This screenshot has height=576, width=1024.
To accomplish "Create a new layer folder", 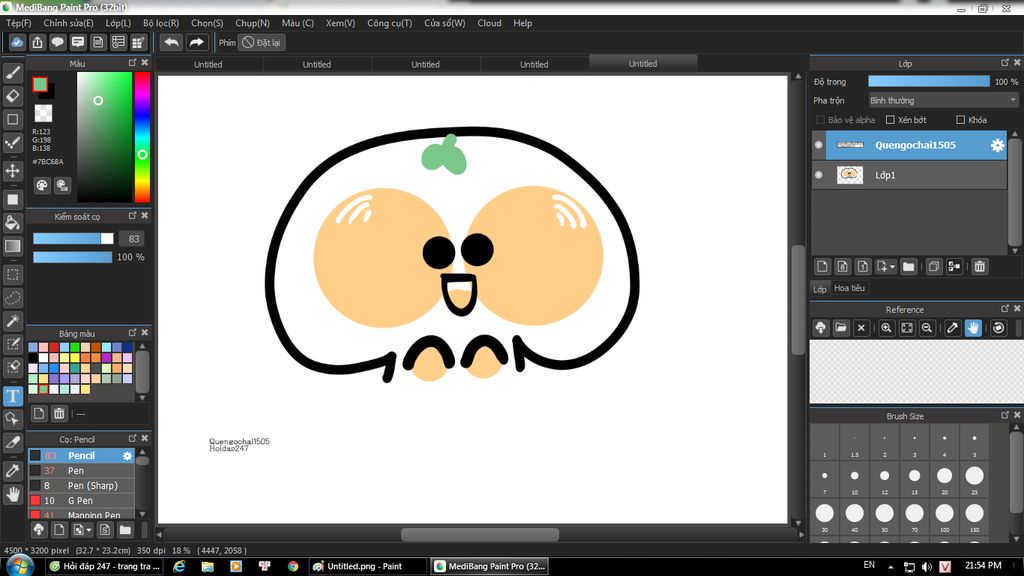I will click(908, 266).
